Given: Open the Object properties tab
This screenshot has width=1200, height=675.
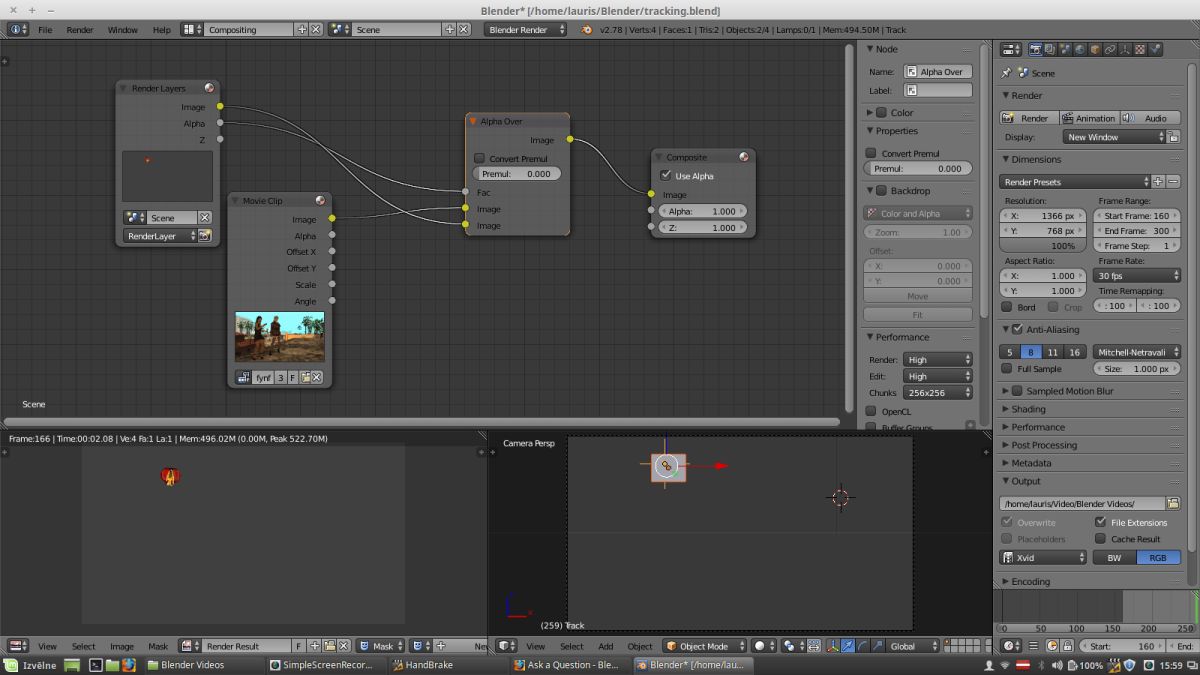Looking at the screenshot, I should [1095, 48].
